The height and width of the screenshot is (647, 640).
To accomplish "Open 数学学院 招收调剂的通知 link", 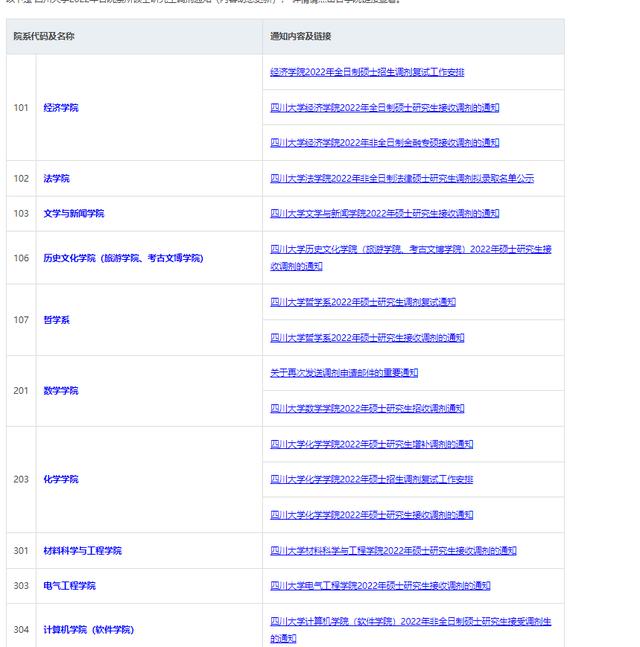I will coord(367,408).
